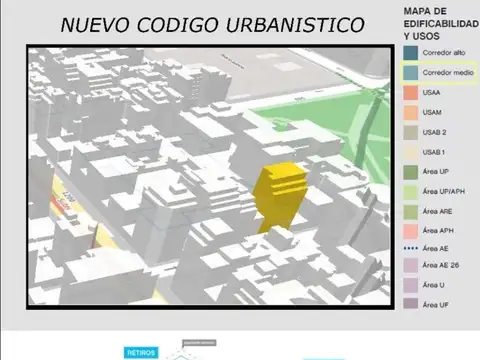
Task: Click the 'Corredor alto' legend text
Action: tap(444, 53)
